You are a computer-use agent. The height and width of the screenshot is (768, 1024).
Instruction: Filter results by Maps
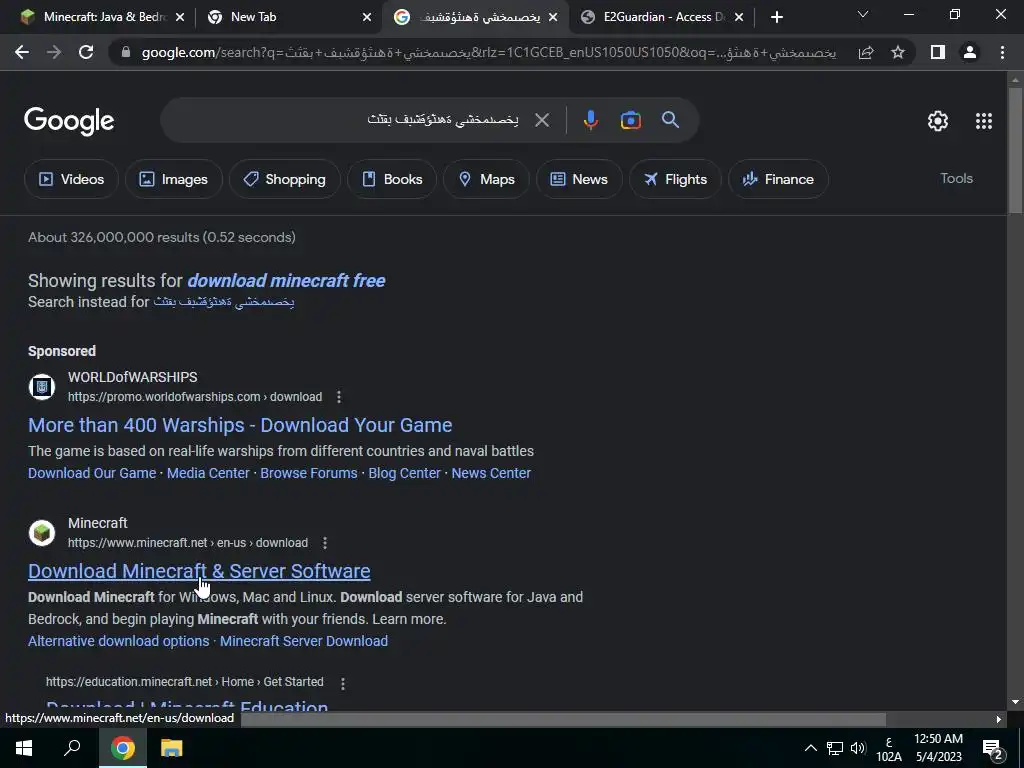click(487, 179)
